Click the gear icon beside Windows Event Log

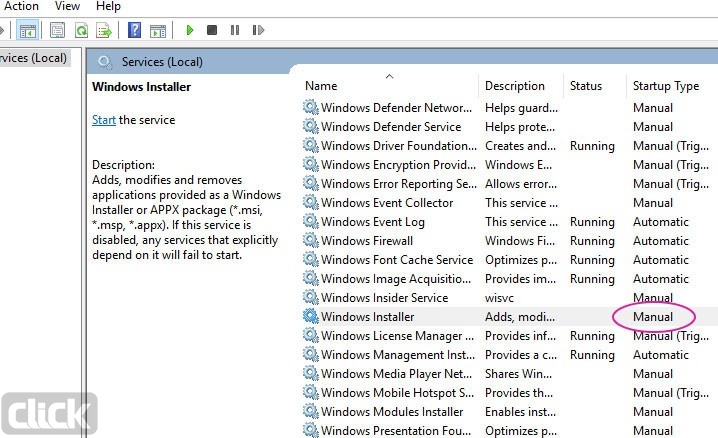(x=310, y=222)
